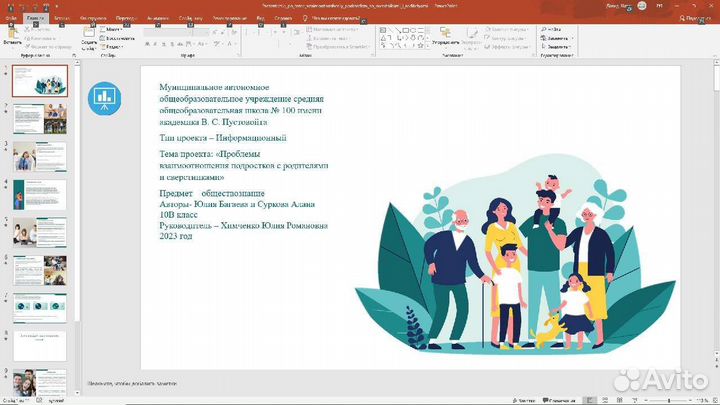Click the blue presentation chart icon on slide
This screenshot has height=405, width=720.
tap(104, 98)
